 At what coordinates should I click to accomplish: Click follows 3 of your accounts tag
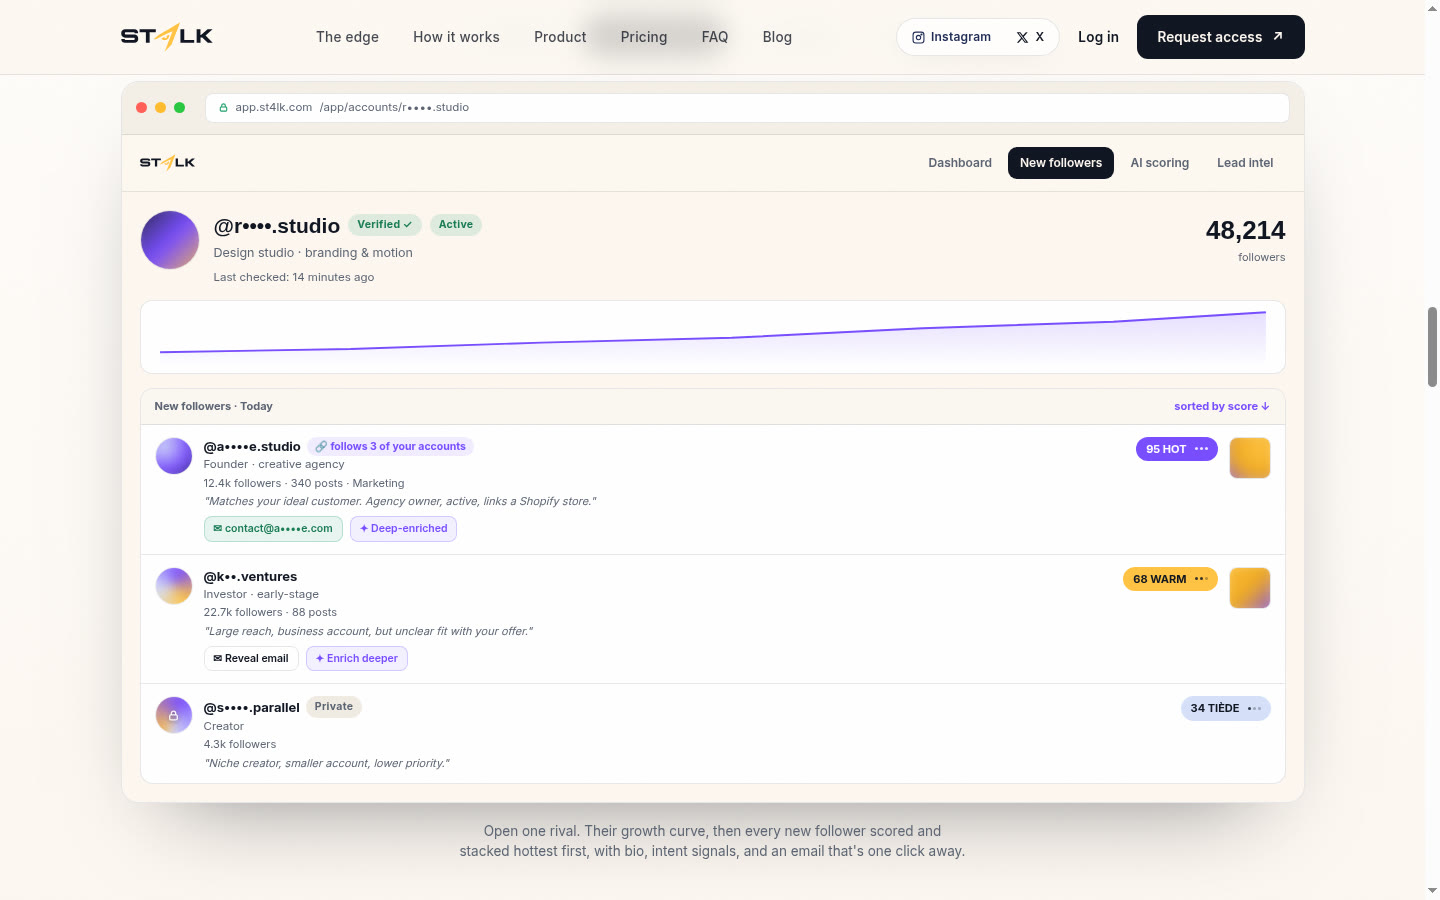(x=391, y=447)
